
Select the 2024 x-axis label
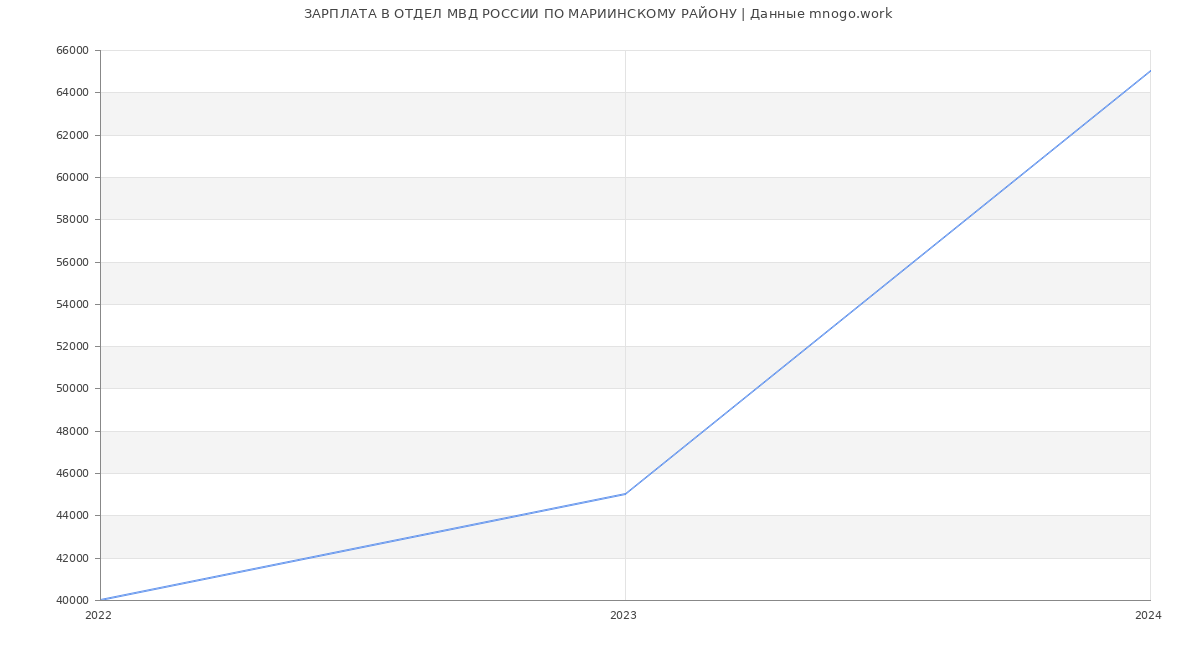[x=1148, y=616]
